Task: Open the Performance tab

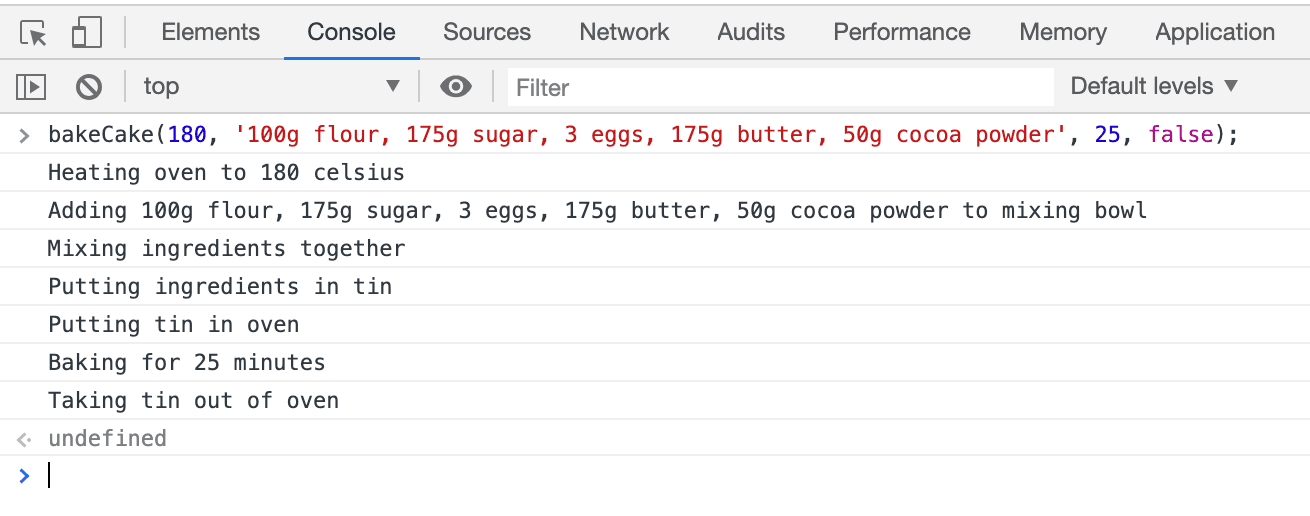Action: pos(902,33)
